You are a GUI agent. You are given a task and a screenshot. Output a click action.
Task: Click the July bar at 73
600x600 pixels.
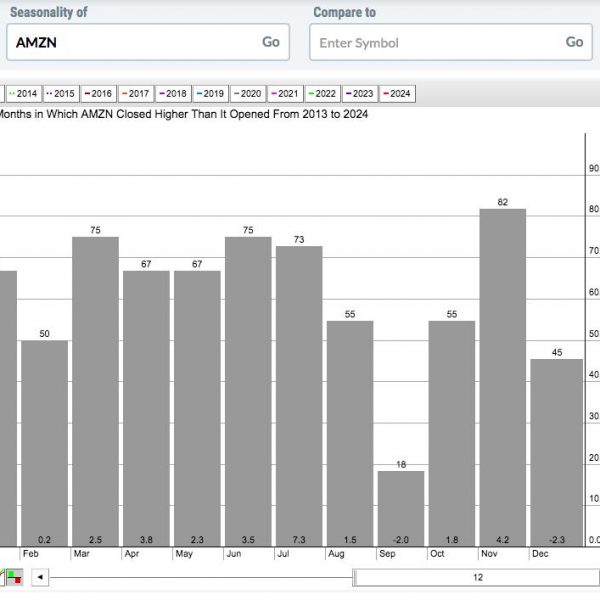click(299, 396)
